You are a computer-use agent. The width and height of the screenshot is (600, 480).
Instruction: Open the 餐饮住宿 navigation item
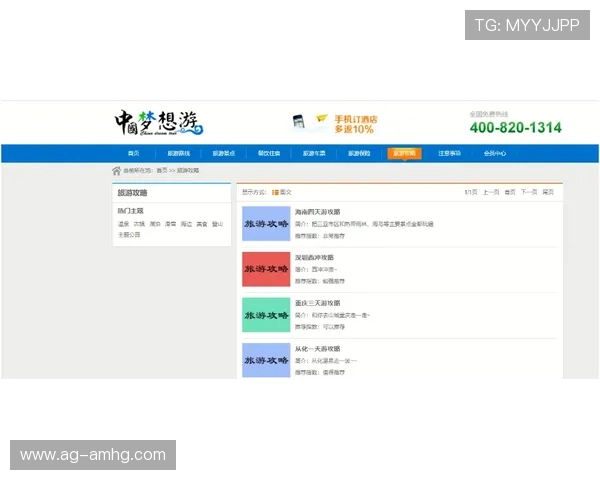(269, 153)
